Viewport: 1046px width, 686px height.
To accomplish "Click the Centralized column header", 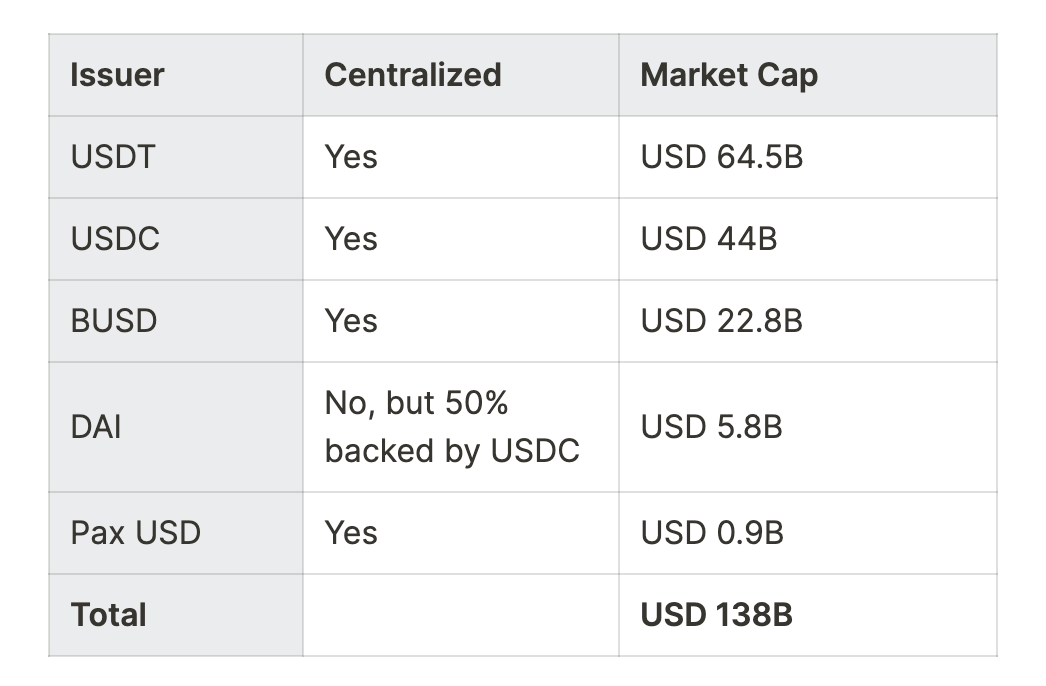I will coord(413,75).
